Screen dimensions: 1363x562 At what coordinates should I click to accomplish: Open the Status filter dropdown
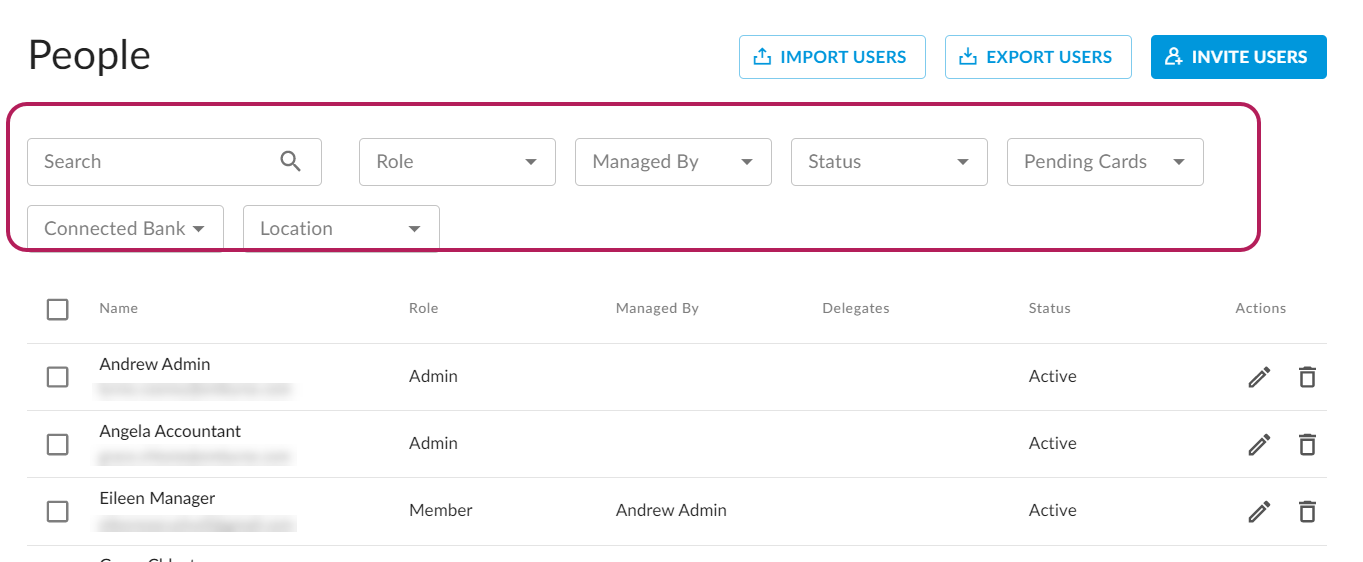[x=889, y=162]
